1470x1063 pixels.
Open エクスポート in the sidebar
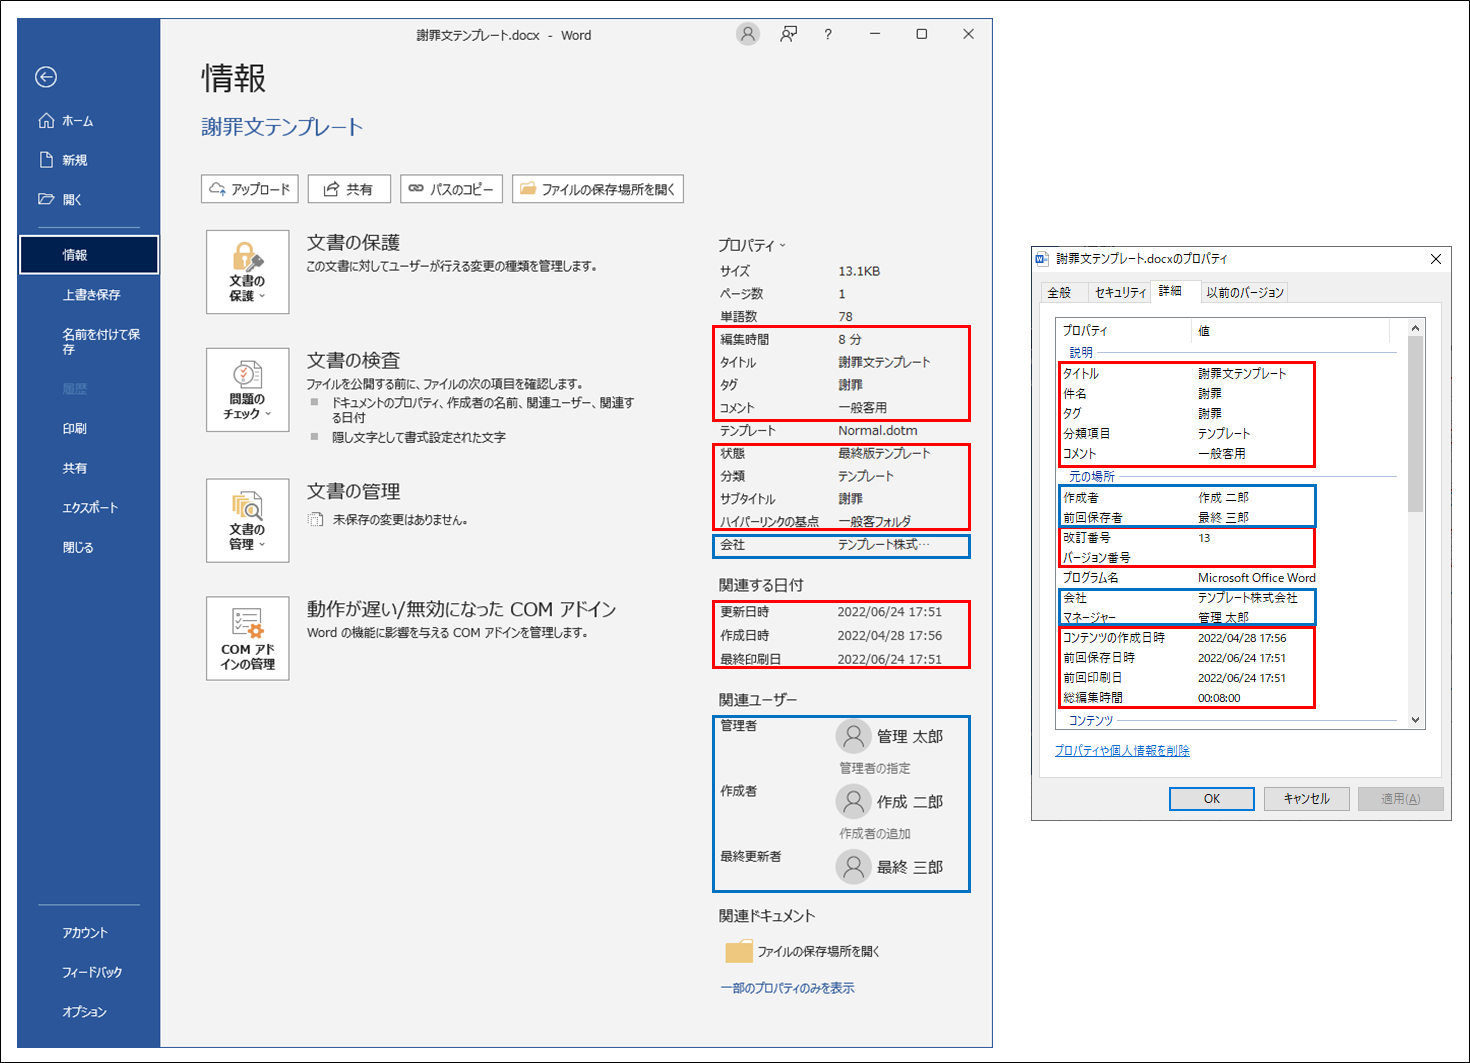coord(89,508)
